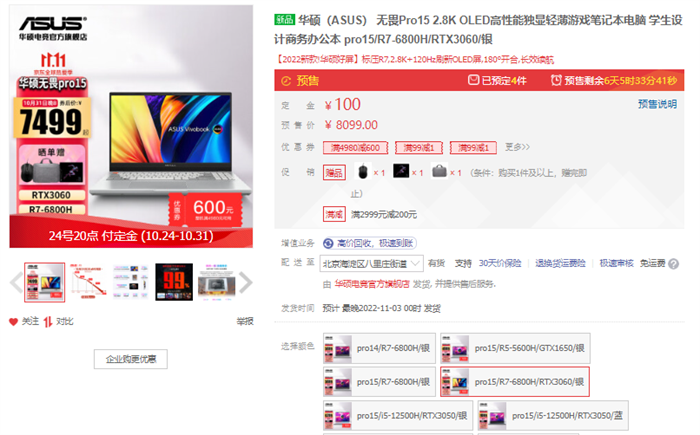This screenshot has width=700, height=435.
Task: Click the presale price ¥ 8099.00
Action: (351, 125)
